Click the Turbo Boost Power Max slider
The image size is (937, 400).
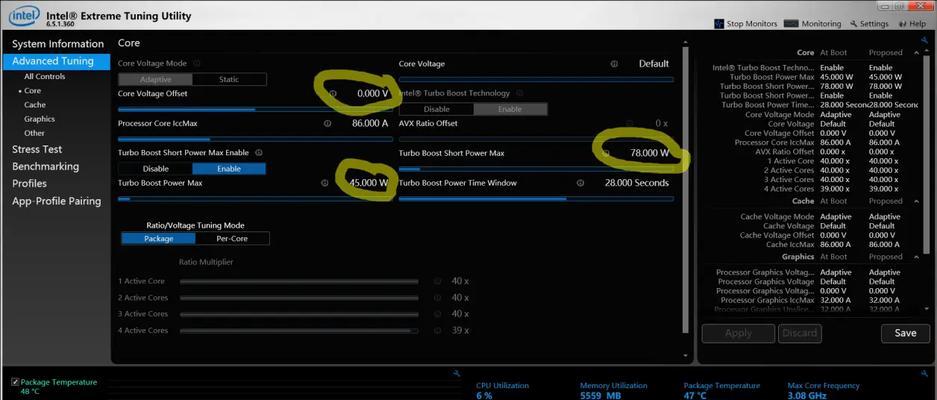coord(255,199)
